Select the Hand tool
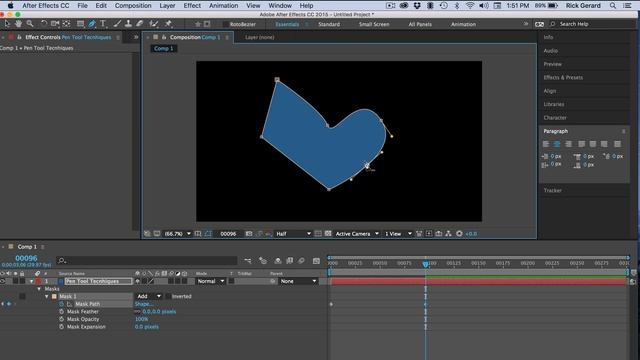Viewport: 640px width, 360px height. (18, 24)
